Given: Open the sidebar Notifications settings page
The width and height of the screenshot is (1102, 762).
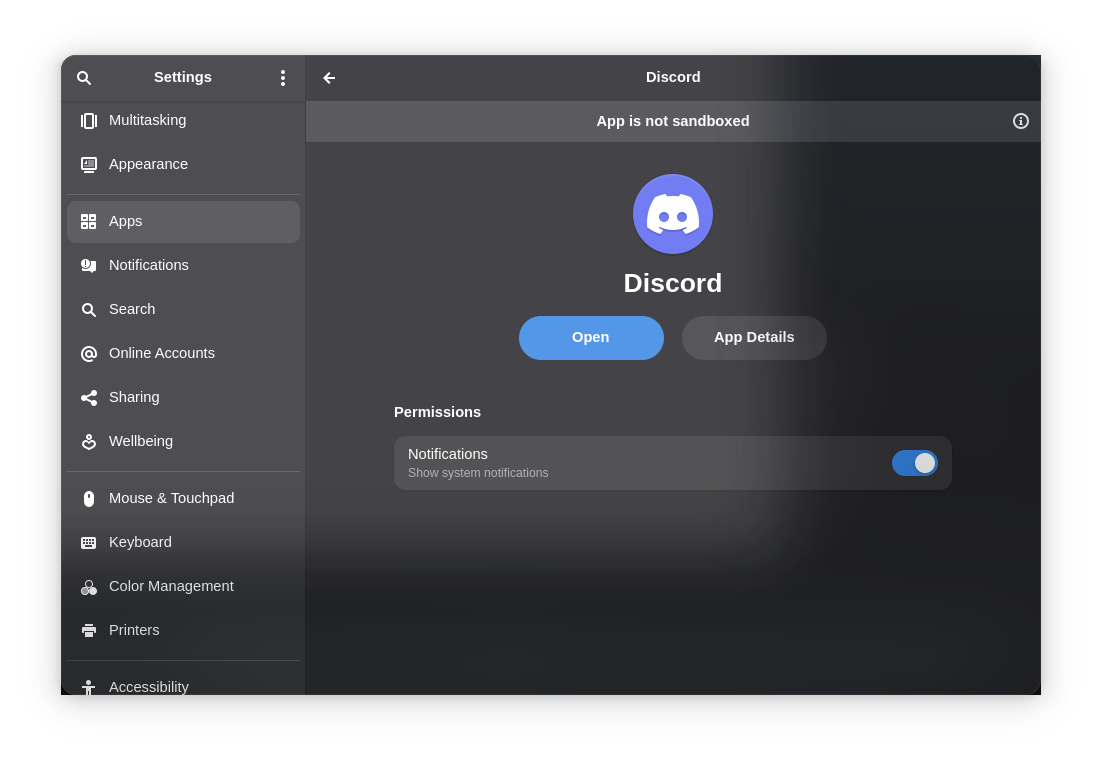Looking at the screenshot, I should coord(183,265).
